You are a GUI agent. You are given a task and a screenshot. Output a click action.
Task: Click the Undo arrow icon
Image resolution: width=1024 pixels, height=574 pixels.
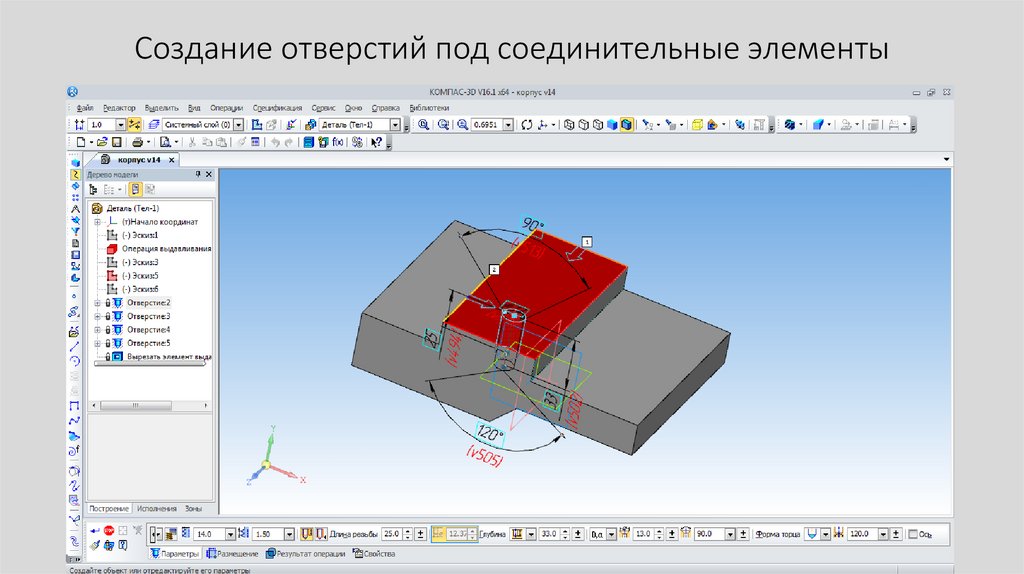point(275,142)
